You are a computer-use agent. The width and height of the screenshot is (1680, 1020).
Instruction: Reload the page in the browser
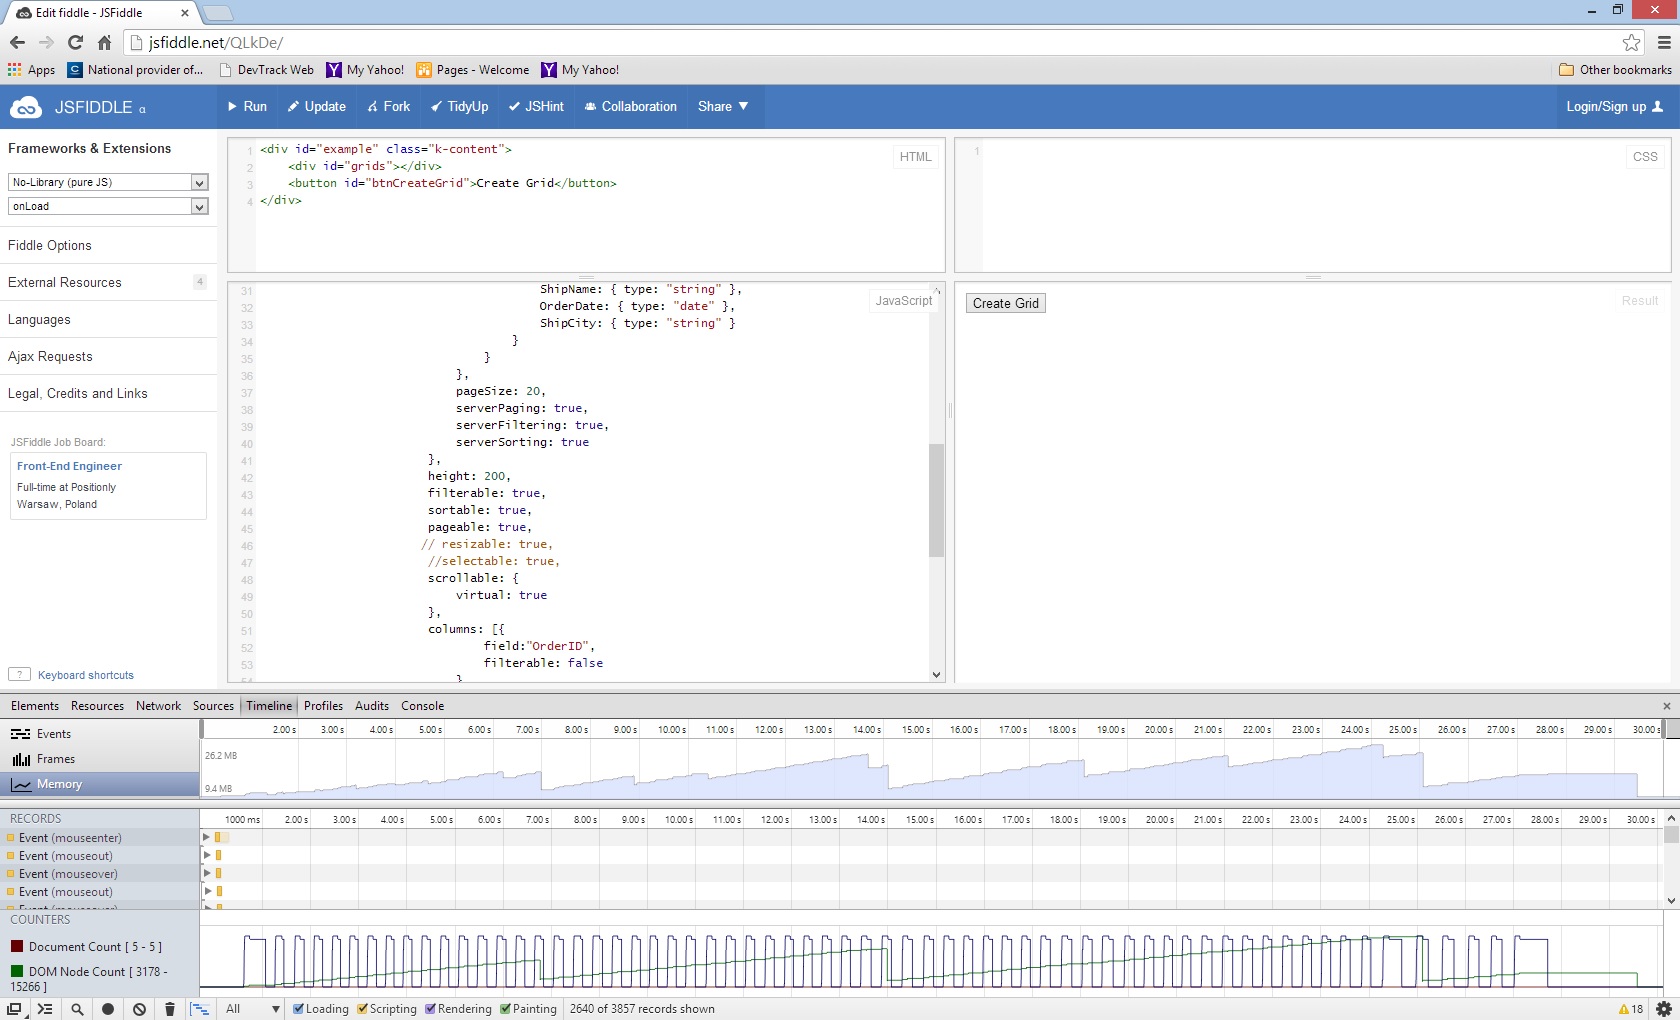75,42
